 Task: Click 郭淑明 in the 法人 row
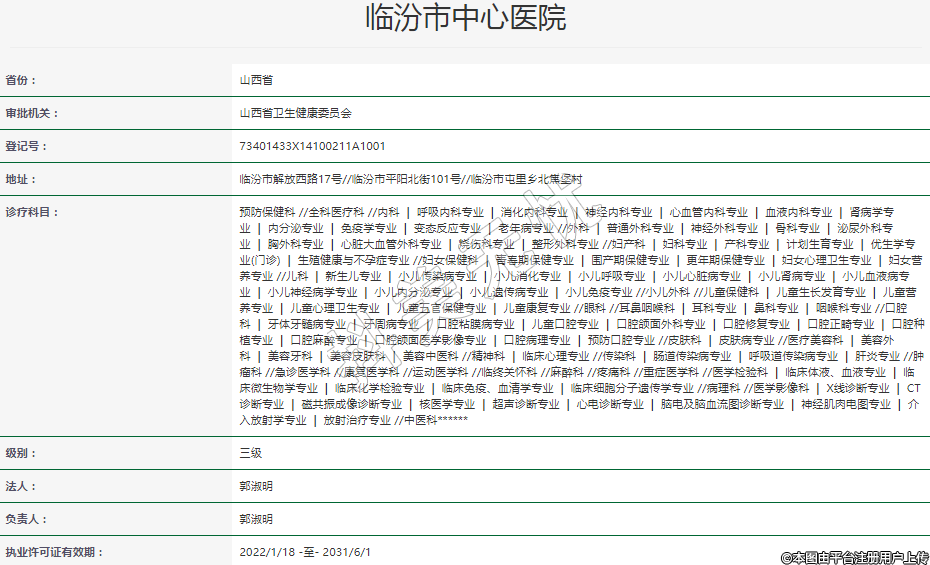click(x=256, y=486)
